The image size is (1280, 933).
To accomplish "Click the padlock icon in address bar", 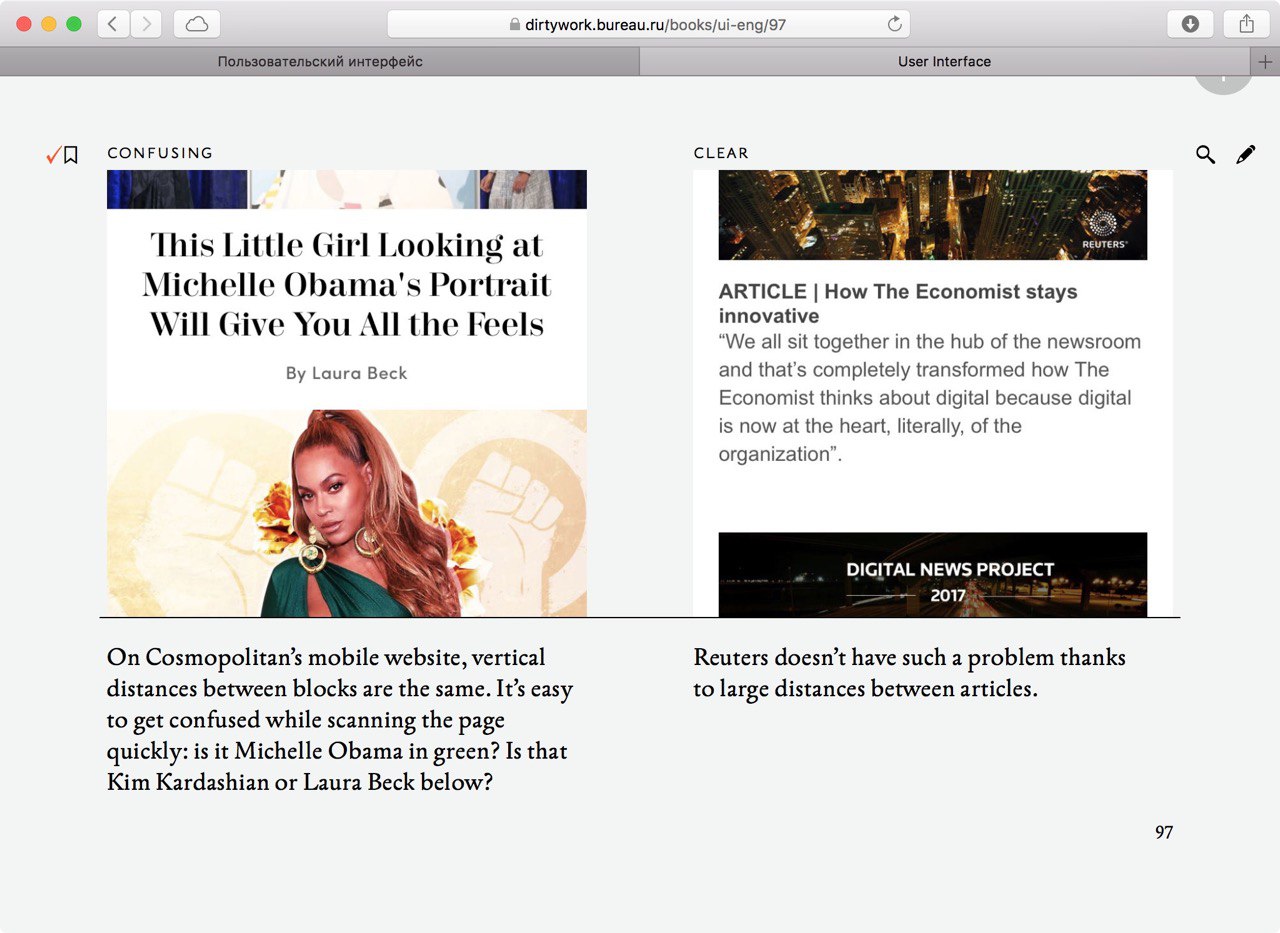I will (x=515, y=24).
